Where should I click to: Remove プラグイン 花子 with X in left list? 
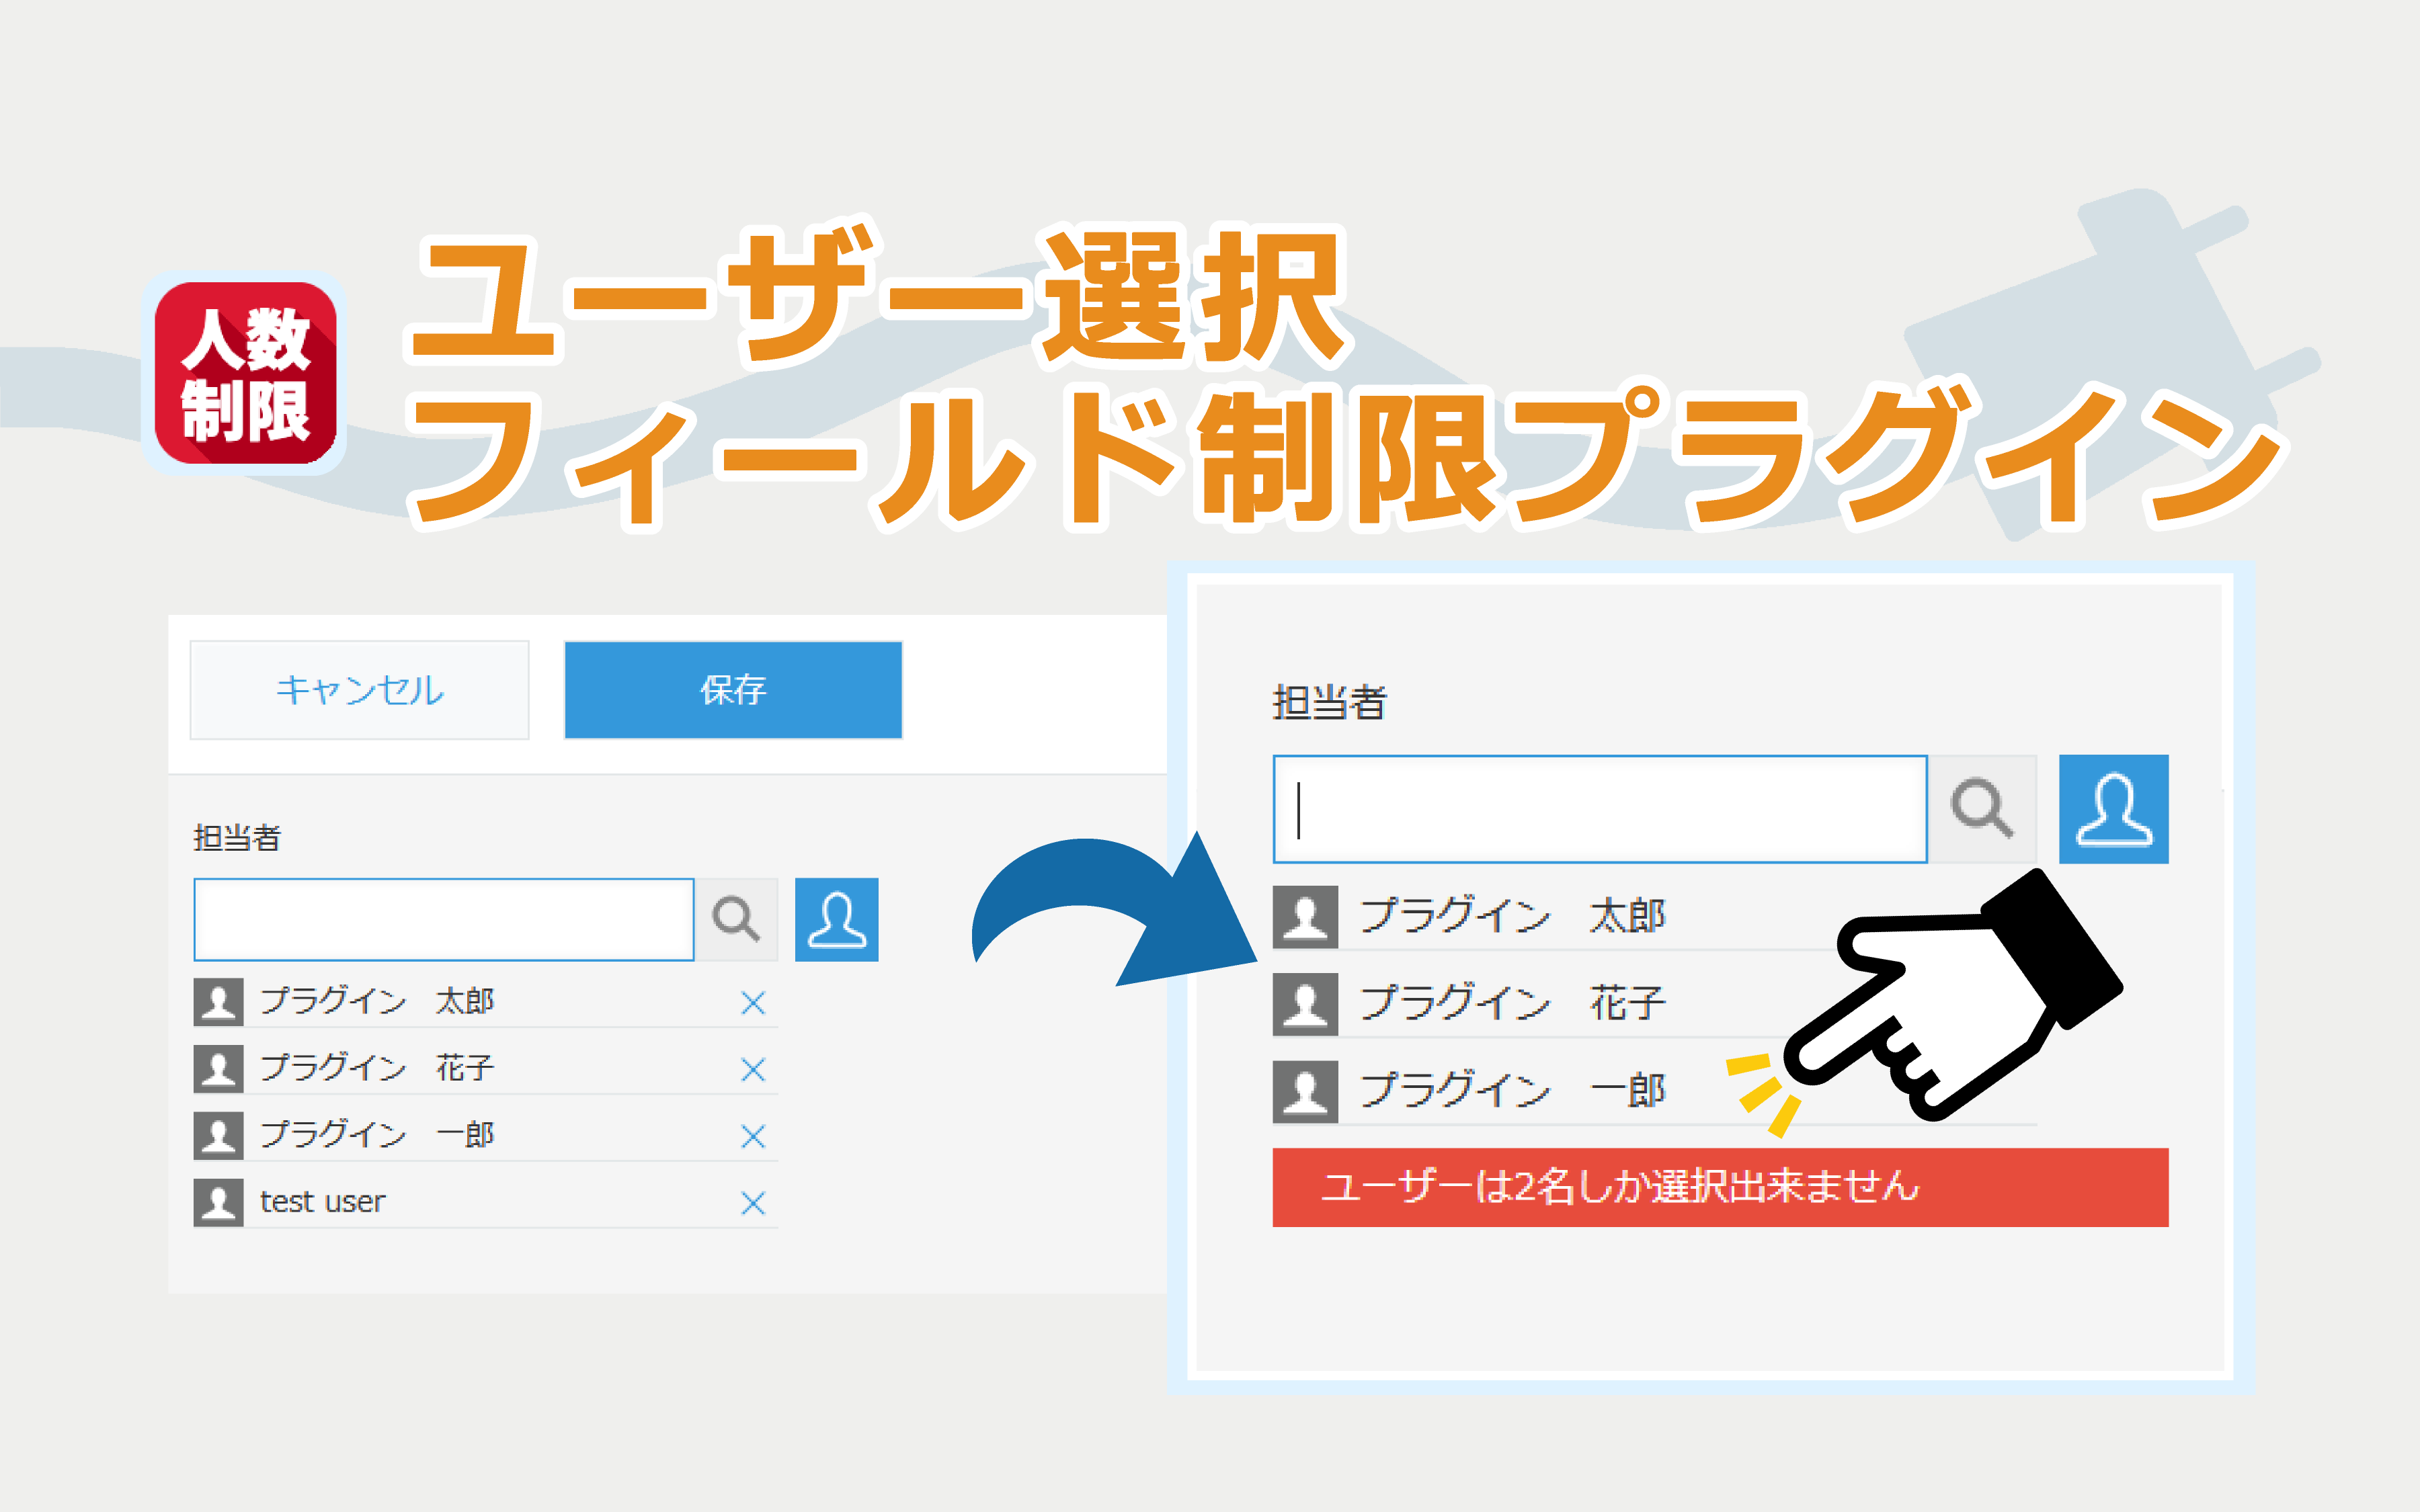point(753,1070)
